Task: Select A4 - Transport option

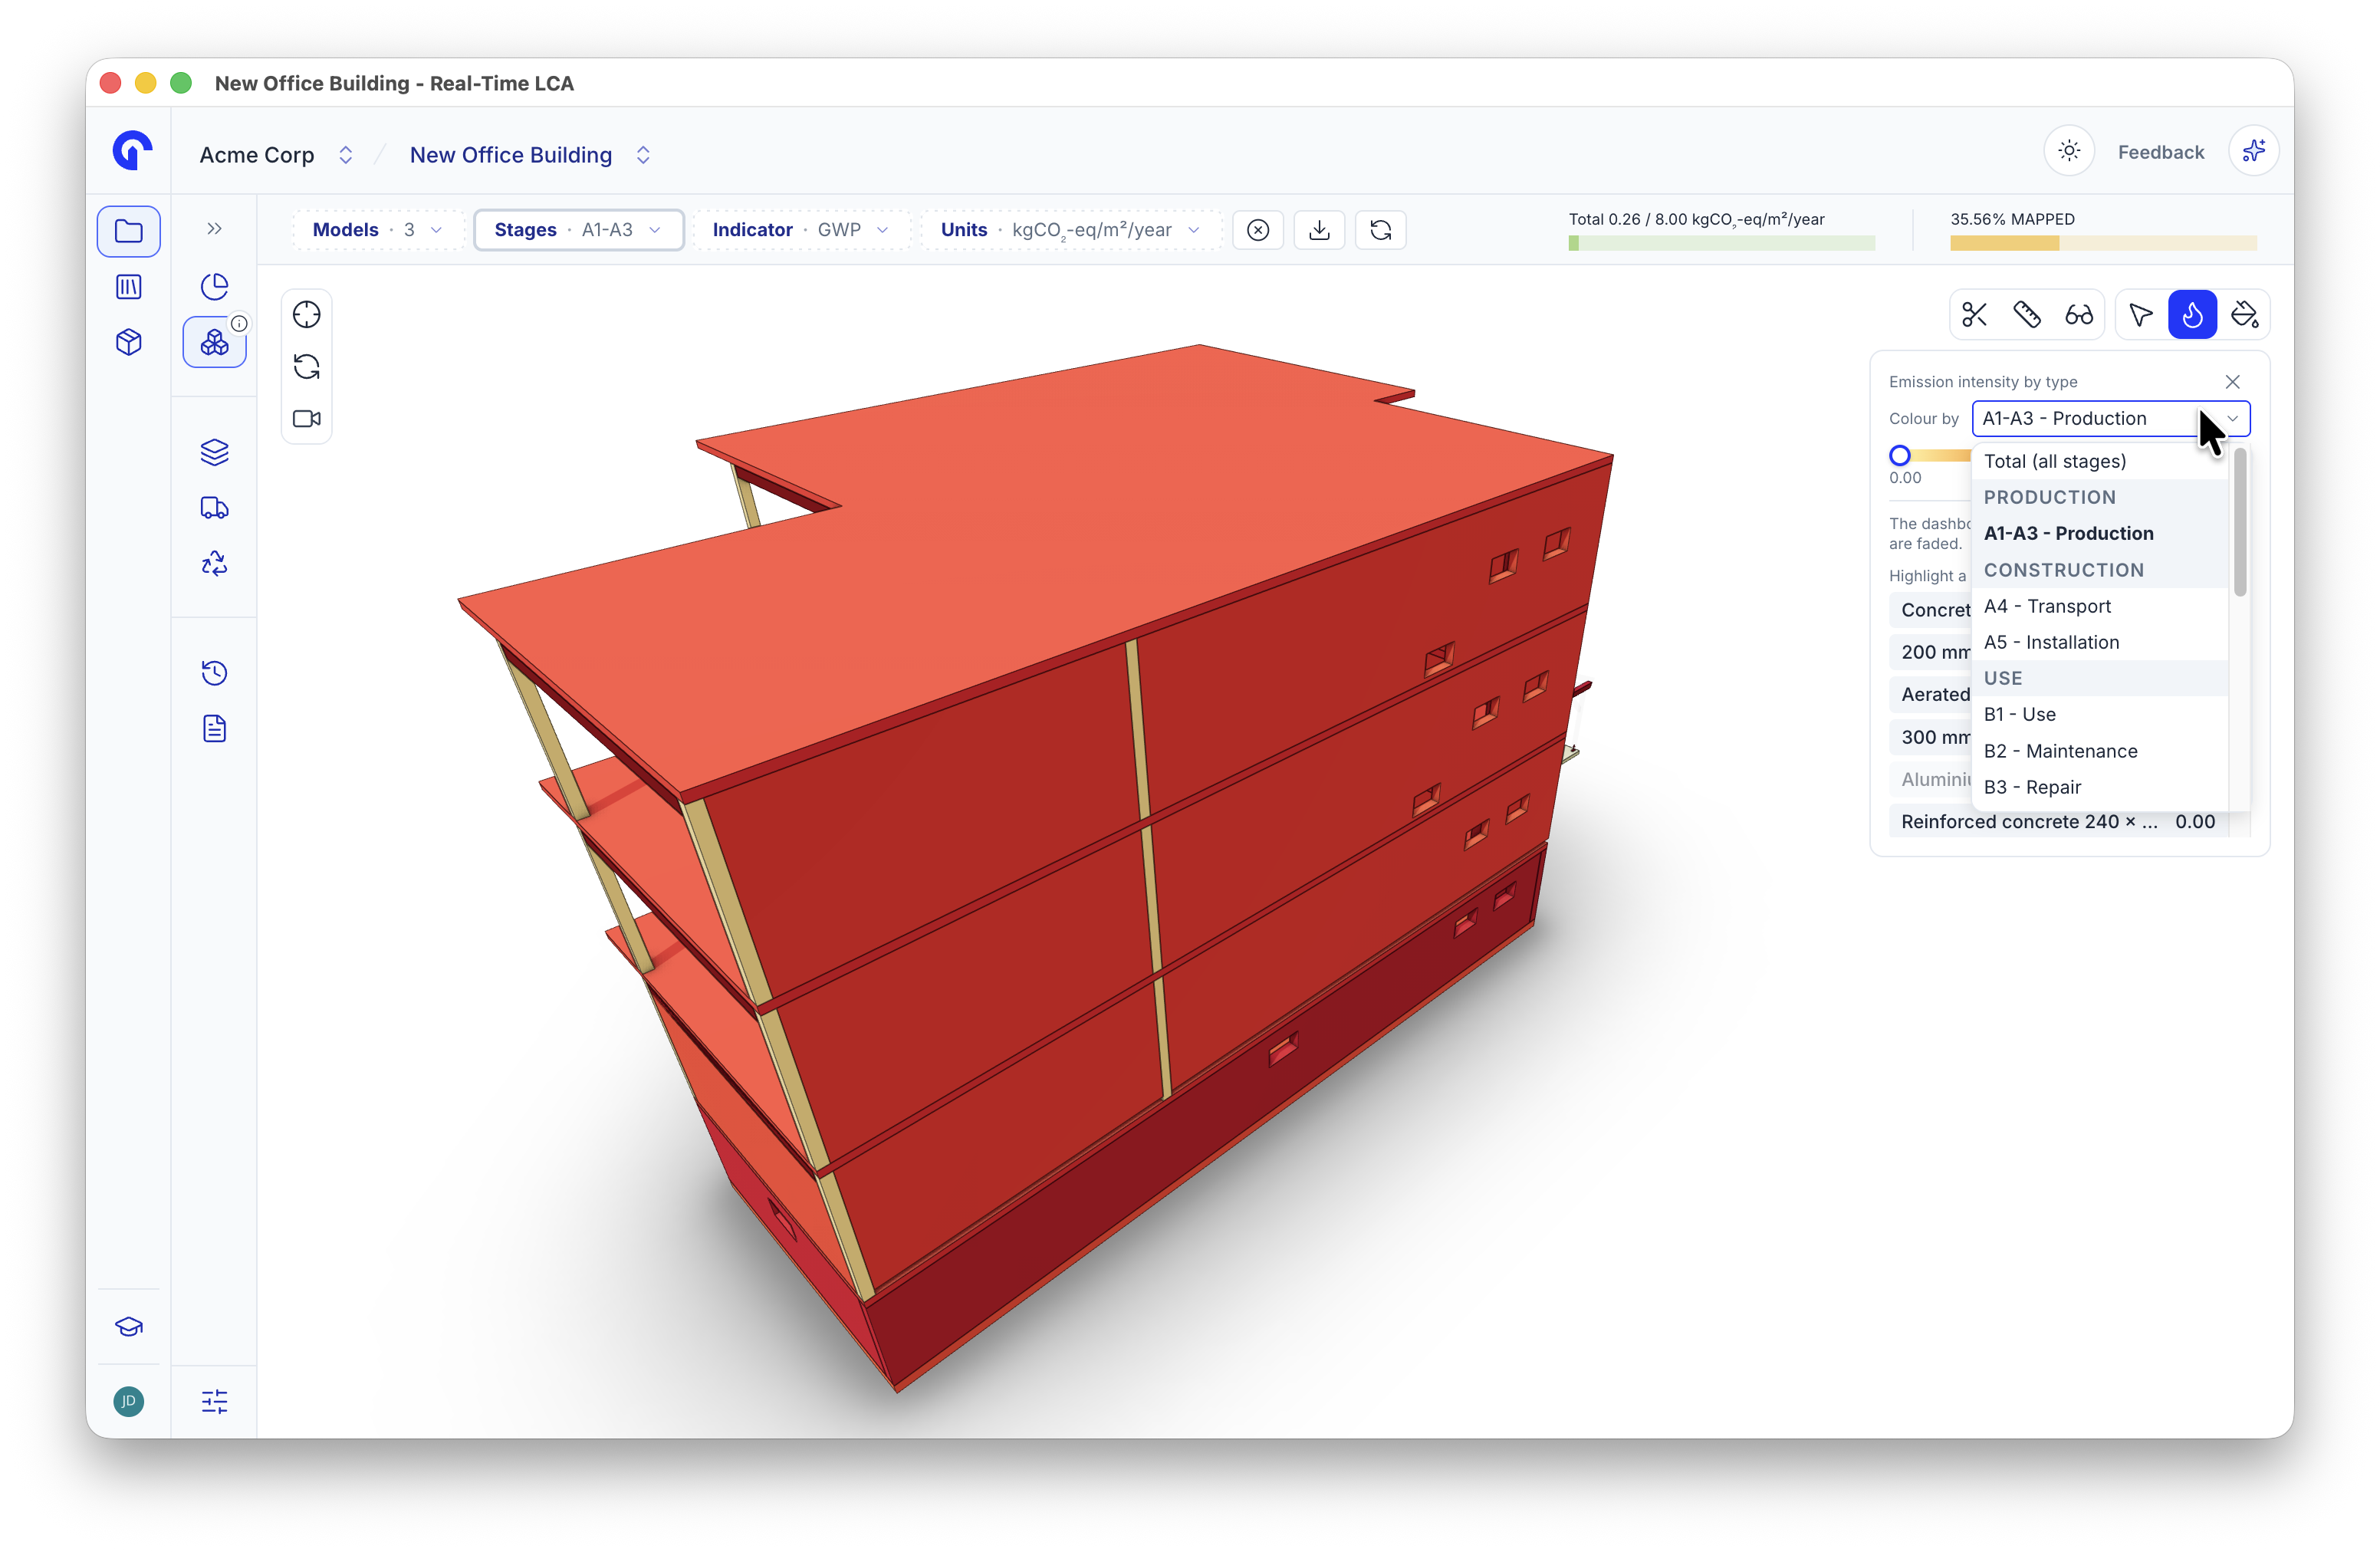Action: coord(2100,606)
